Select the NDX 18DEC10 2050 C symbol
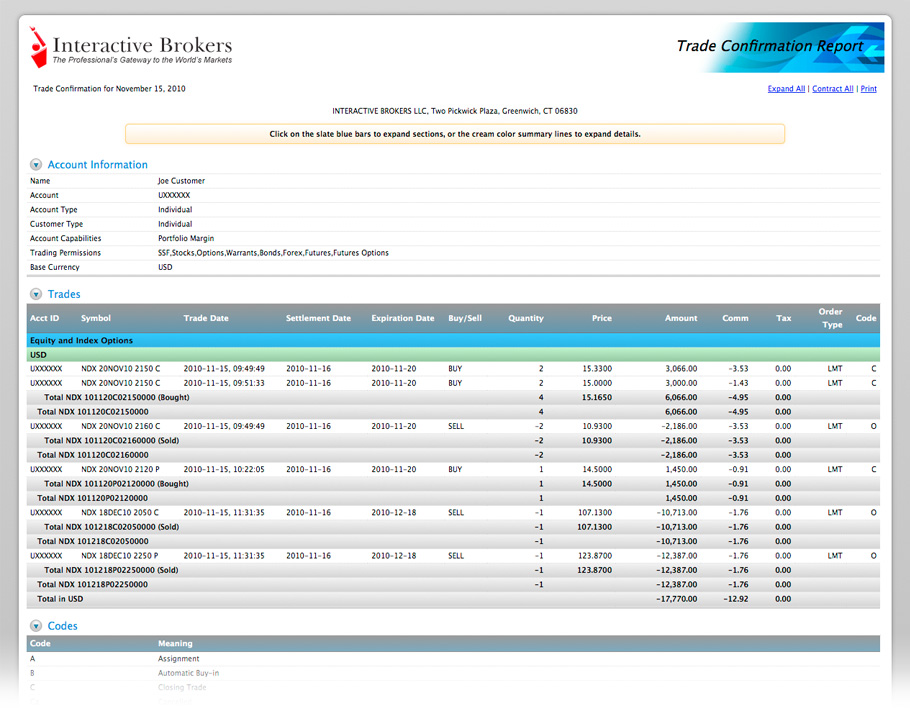 point(120,512)
